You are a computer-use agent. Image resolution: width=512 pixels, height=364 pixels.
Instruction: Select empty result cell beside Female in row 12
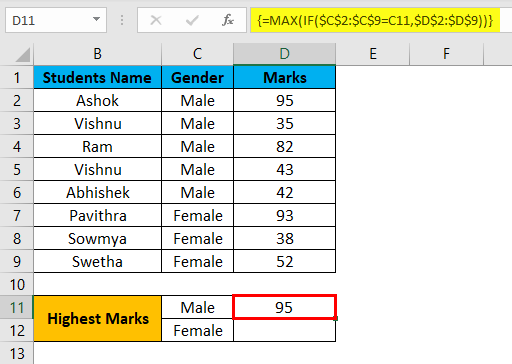click(x=284, y=330)
